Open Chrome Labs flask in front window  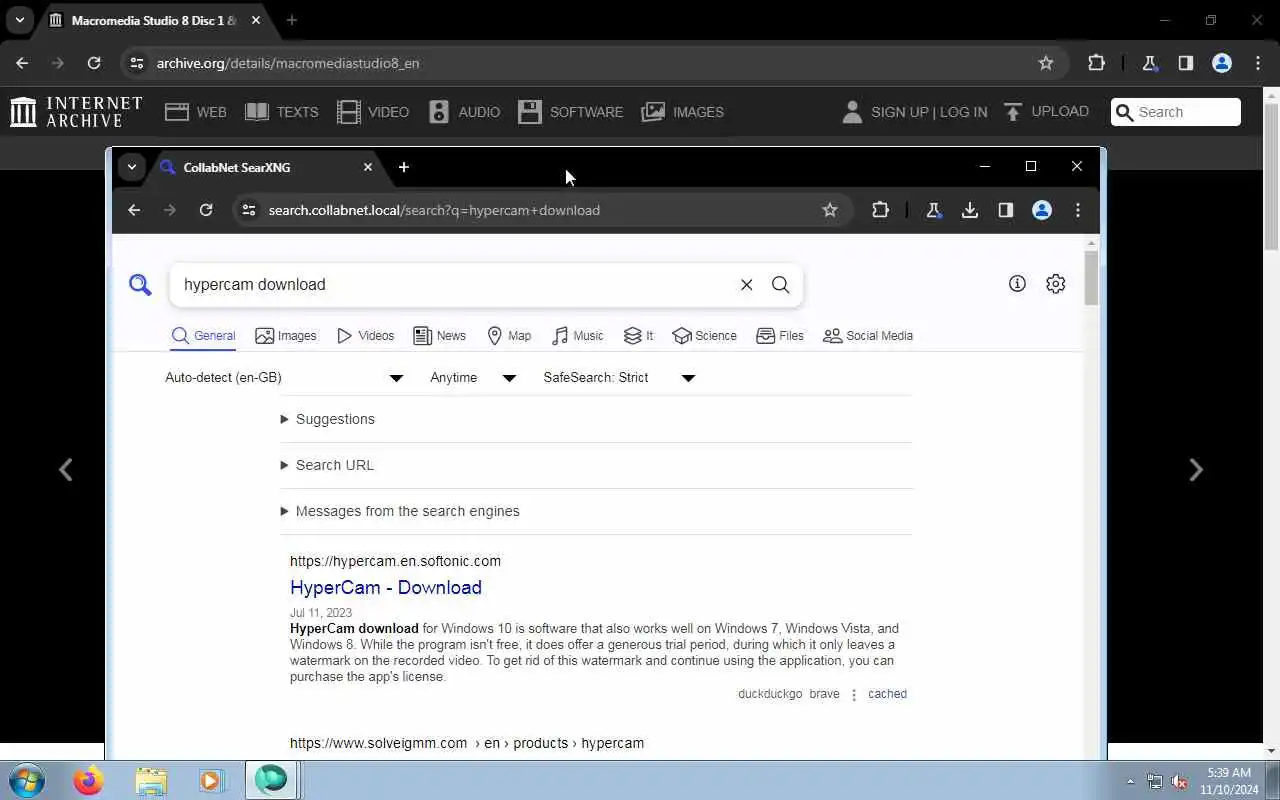pos(933,210)
